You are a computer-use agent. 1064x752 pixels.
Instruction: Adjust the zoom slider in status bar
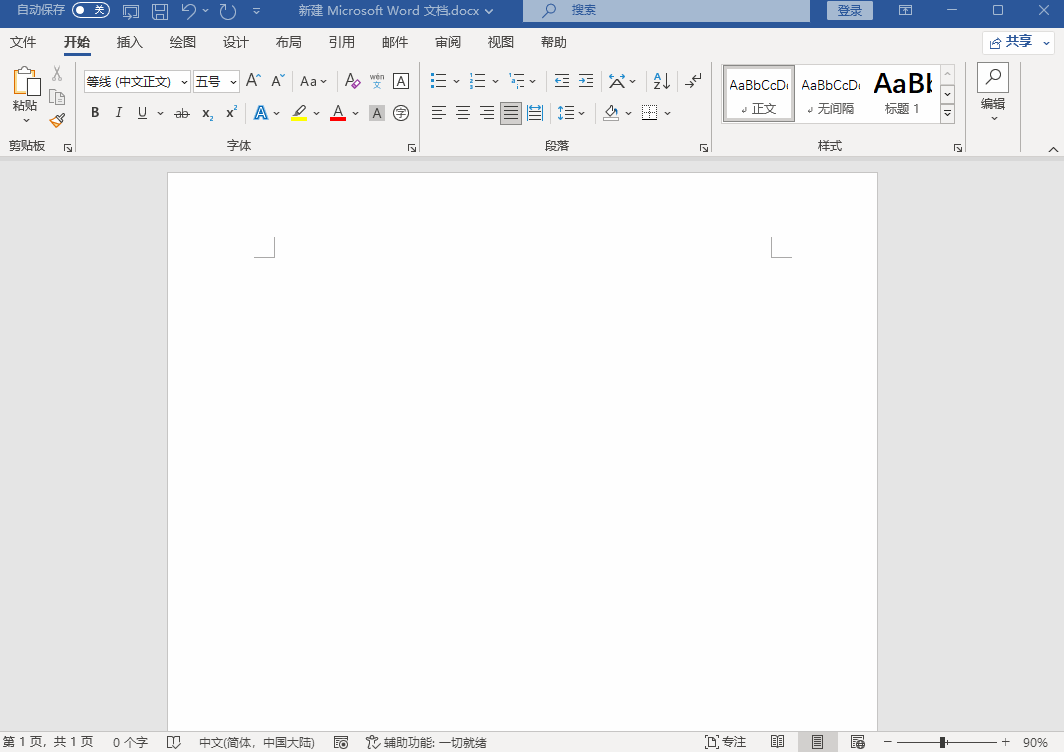click(943, 742)
